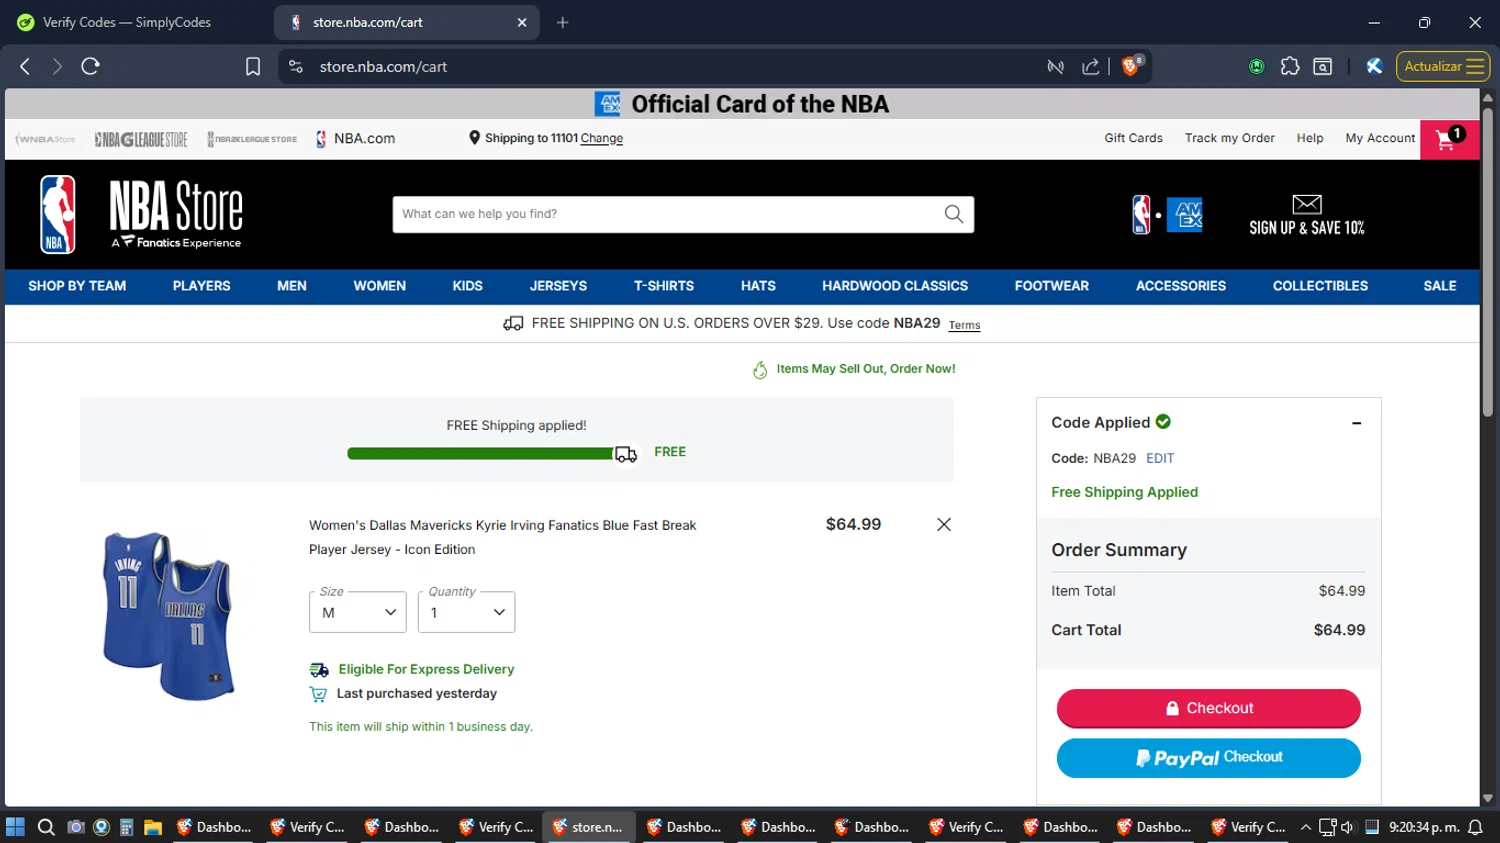Collapse the Code Applied section with minus
Image resolution: width=1500 pixels, height=843 pixels.
click(1356, 423)
